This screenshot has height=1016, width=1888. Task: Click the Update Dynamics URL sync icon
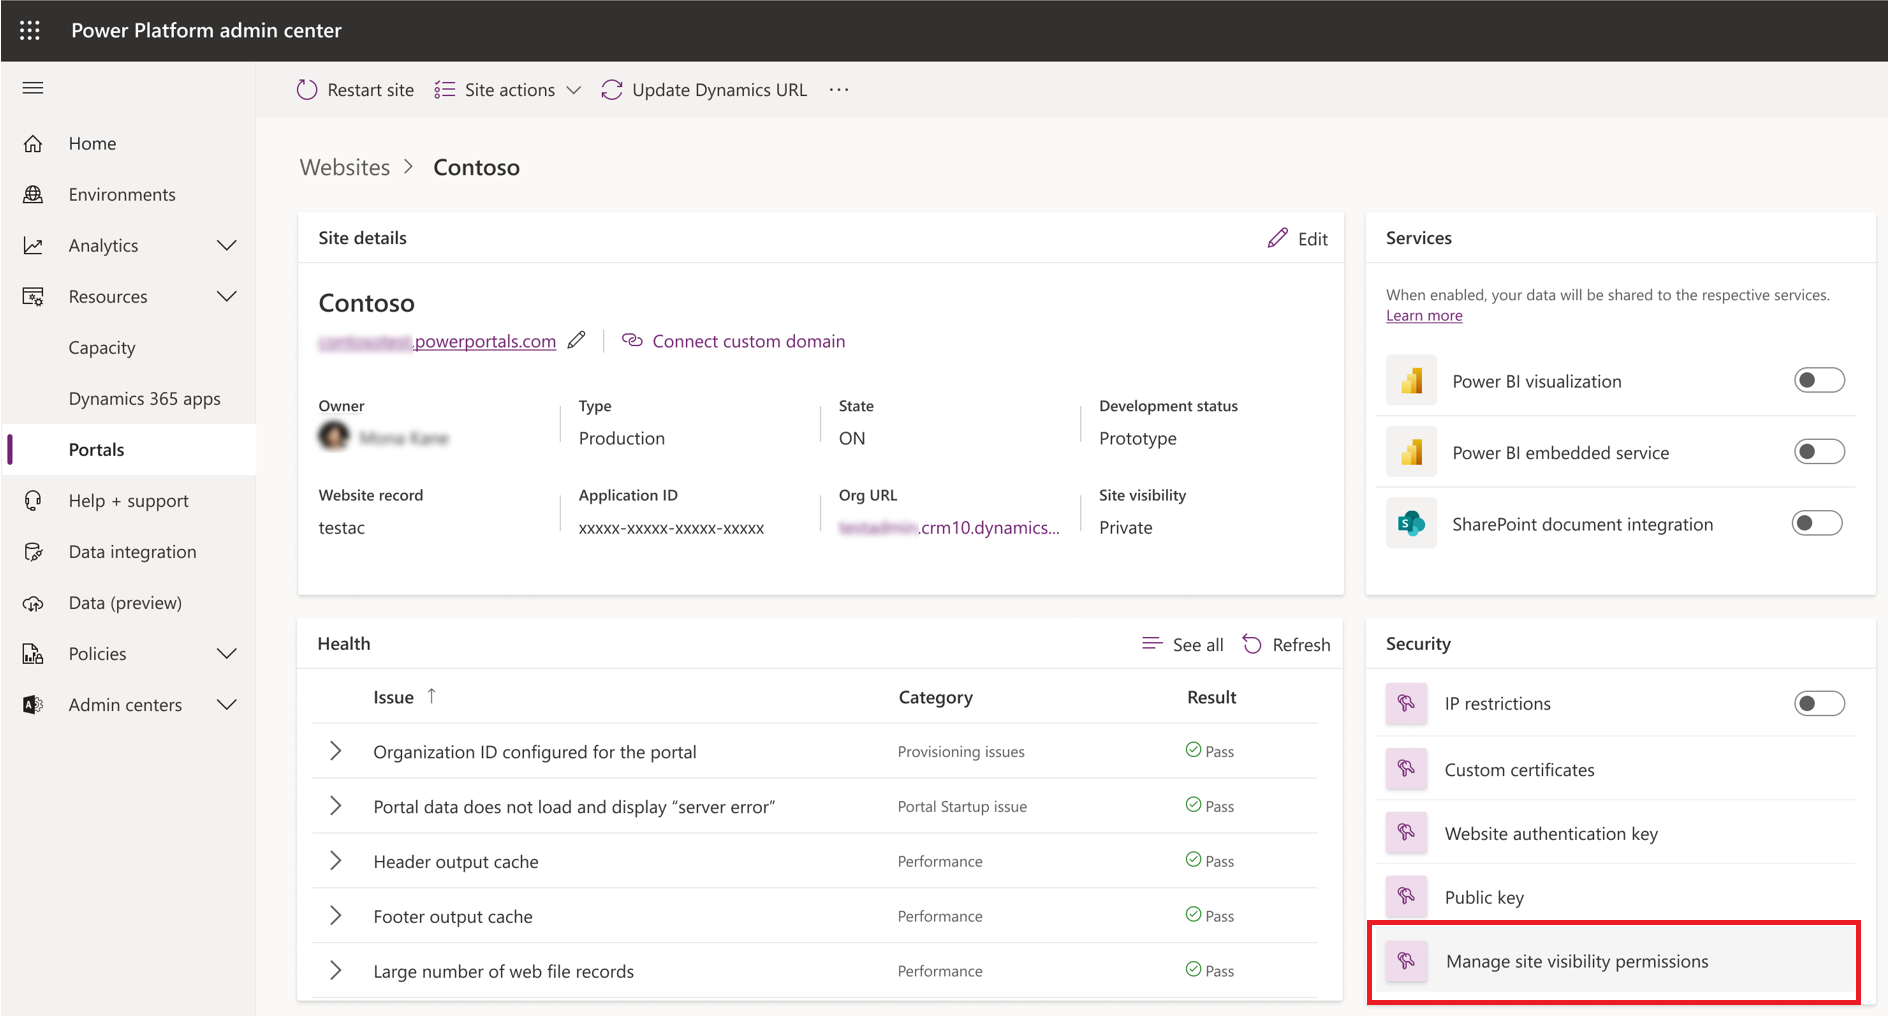coord(612,90)
